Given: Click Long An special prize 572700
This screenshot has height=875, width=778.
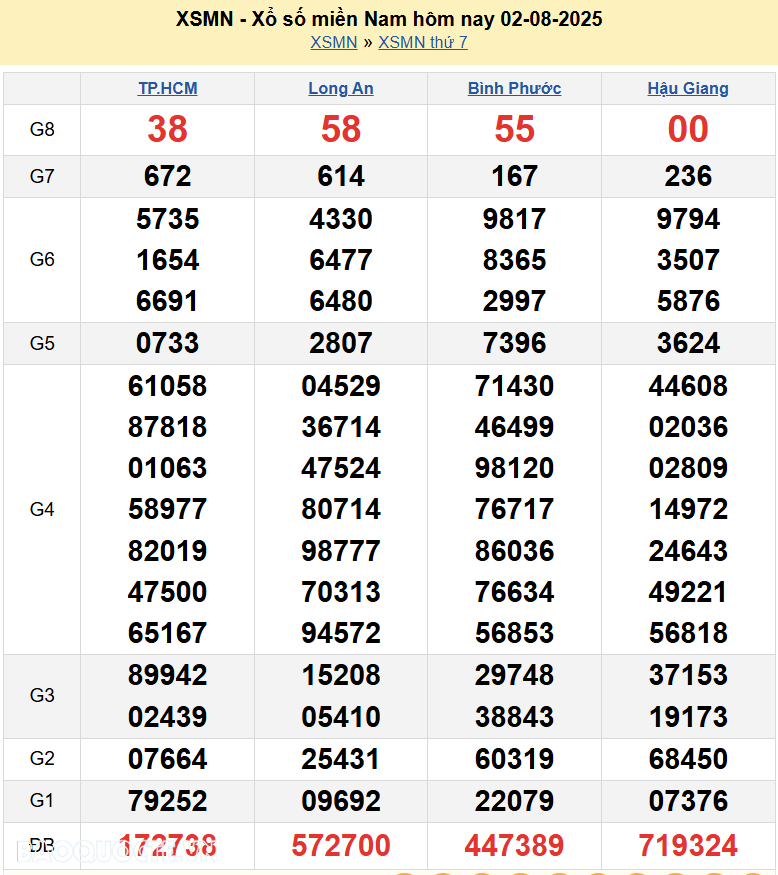Looking at the screenshot, I should coord(341,846).
